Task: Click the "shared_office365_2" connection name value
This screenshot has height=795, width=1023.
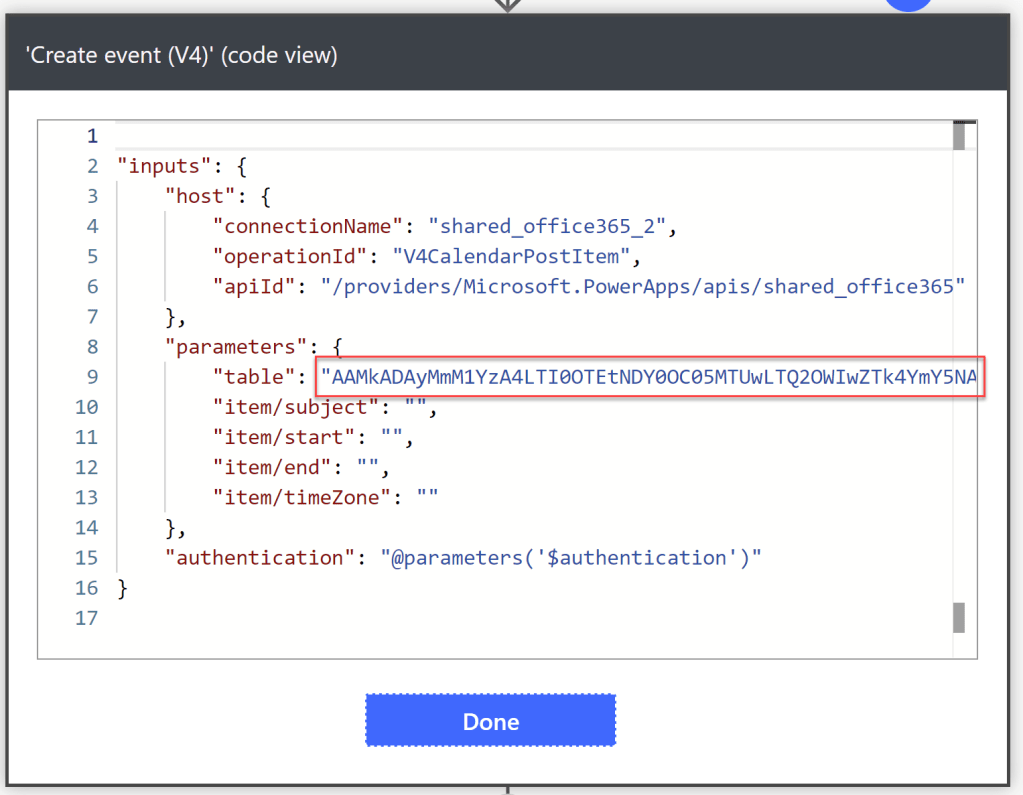Action: [548, 226]
